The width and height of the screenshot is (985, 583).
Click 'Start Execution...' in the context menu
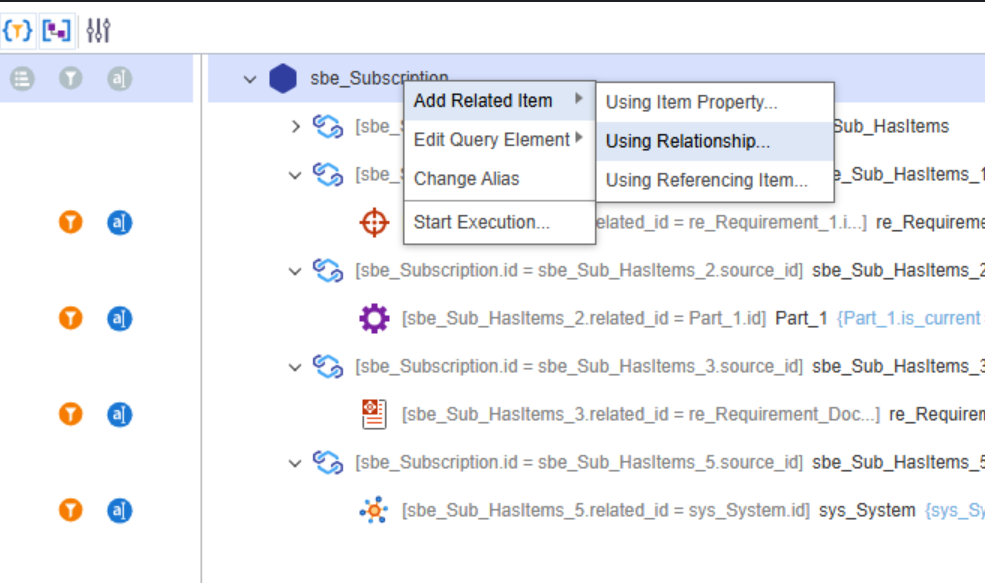(481, 222)
